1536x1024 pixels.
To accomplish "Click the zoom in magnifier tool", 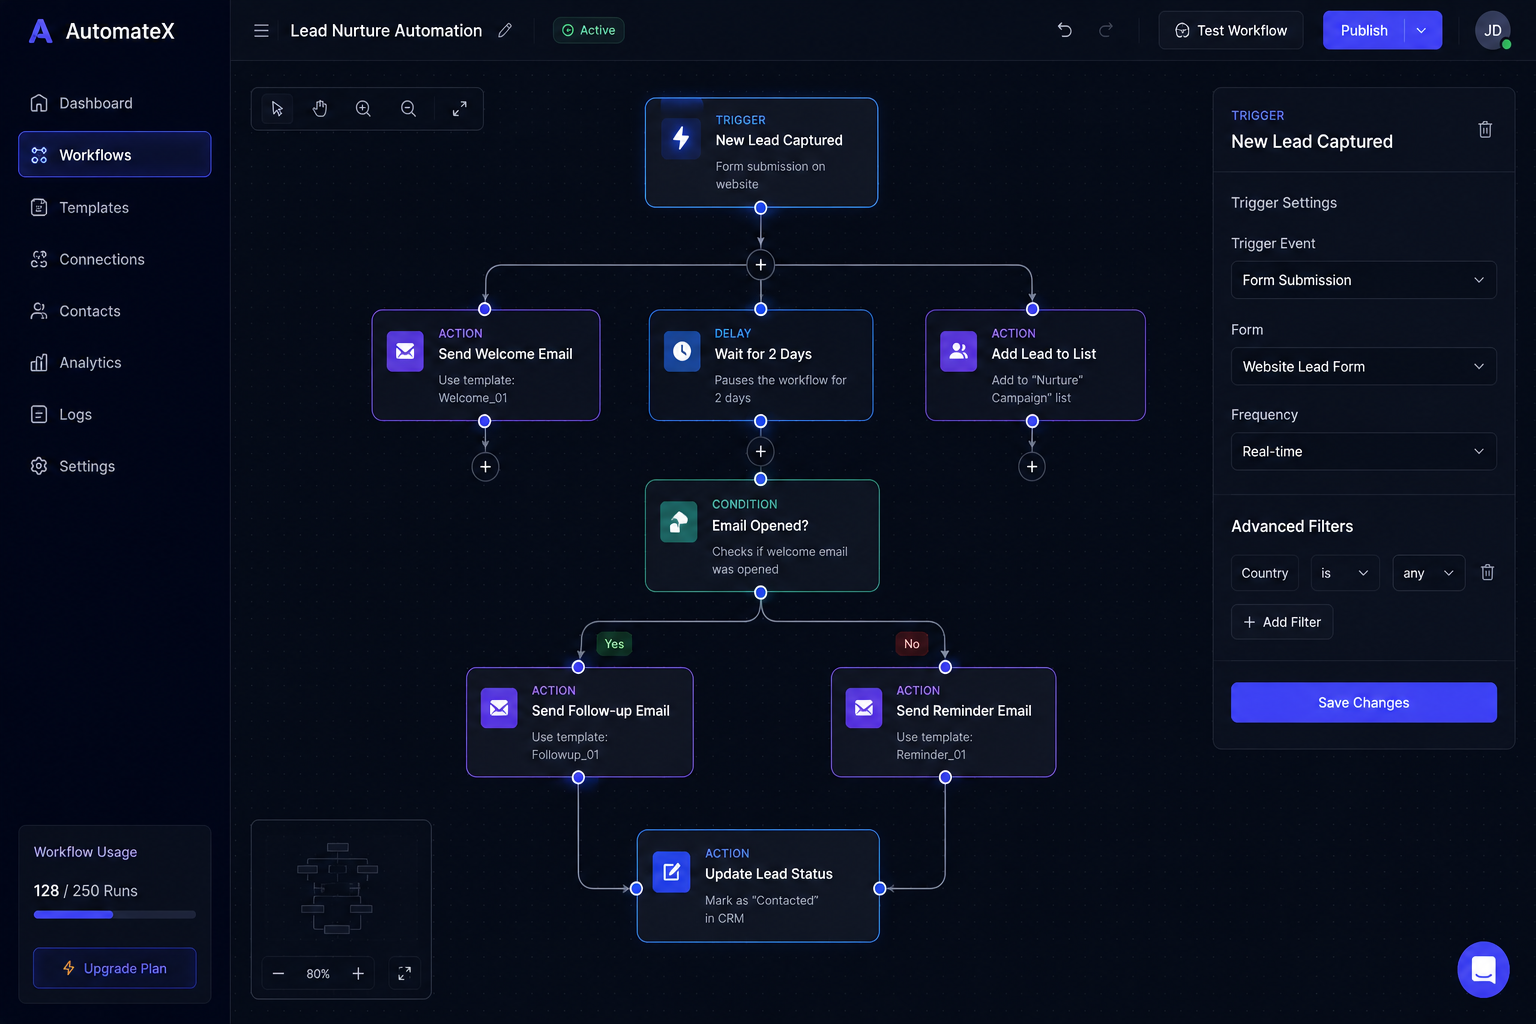I will (364, 109).
